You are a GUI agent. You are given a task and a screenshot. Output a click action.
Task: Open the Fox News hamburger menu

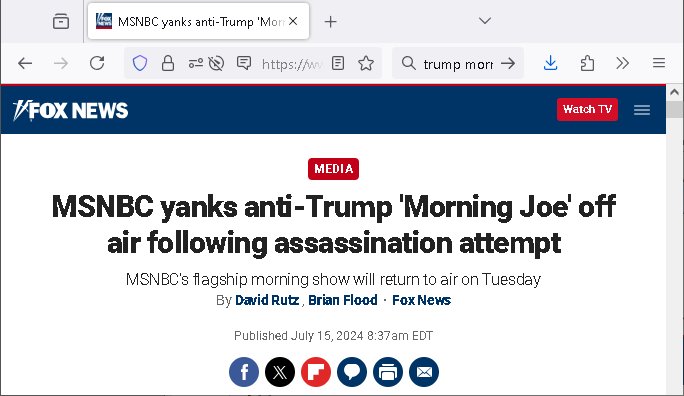642,110
